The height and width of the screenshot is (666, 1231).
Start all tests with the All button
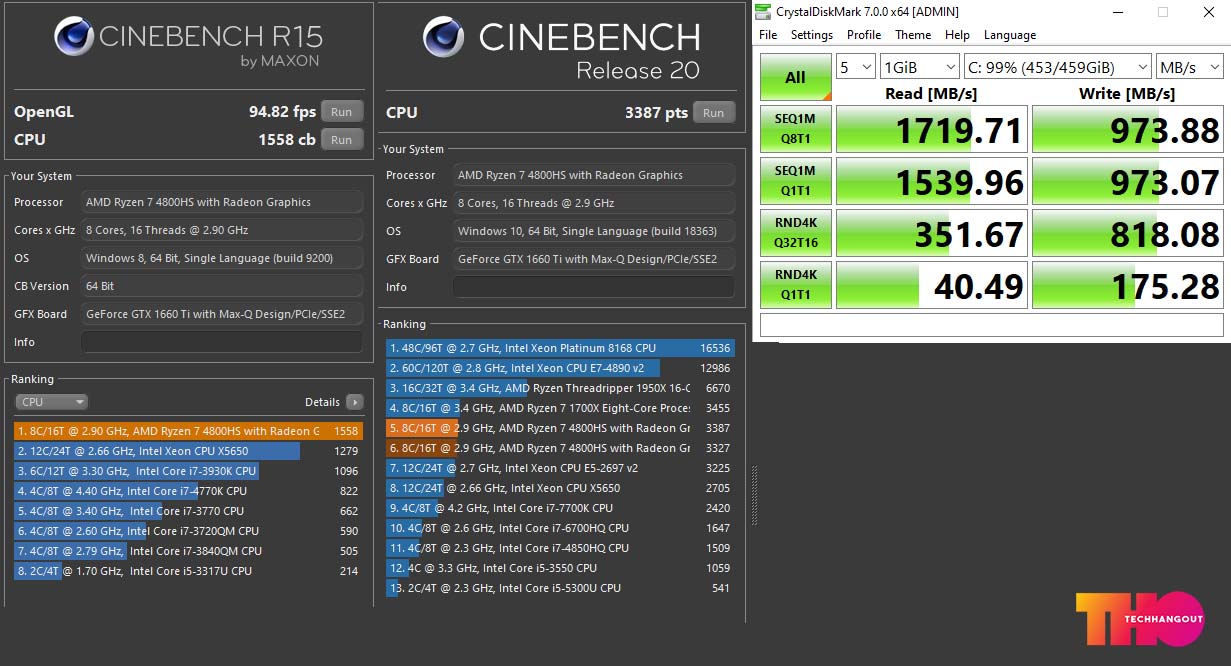coord(795,77)
